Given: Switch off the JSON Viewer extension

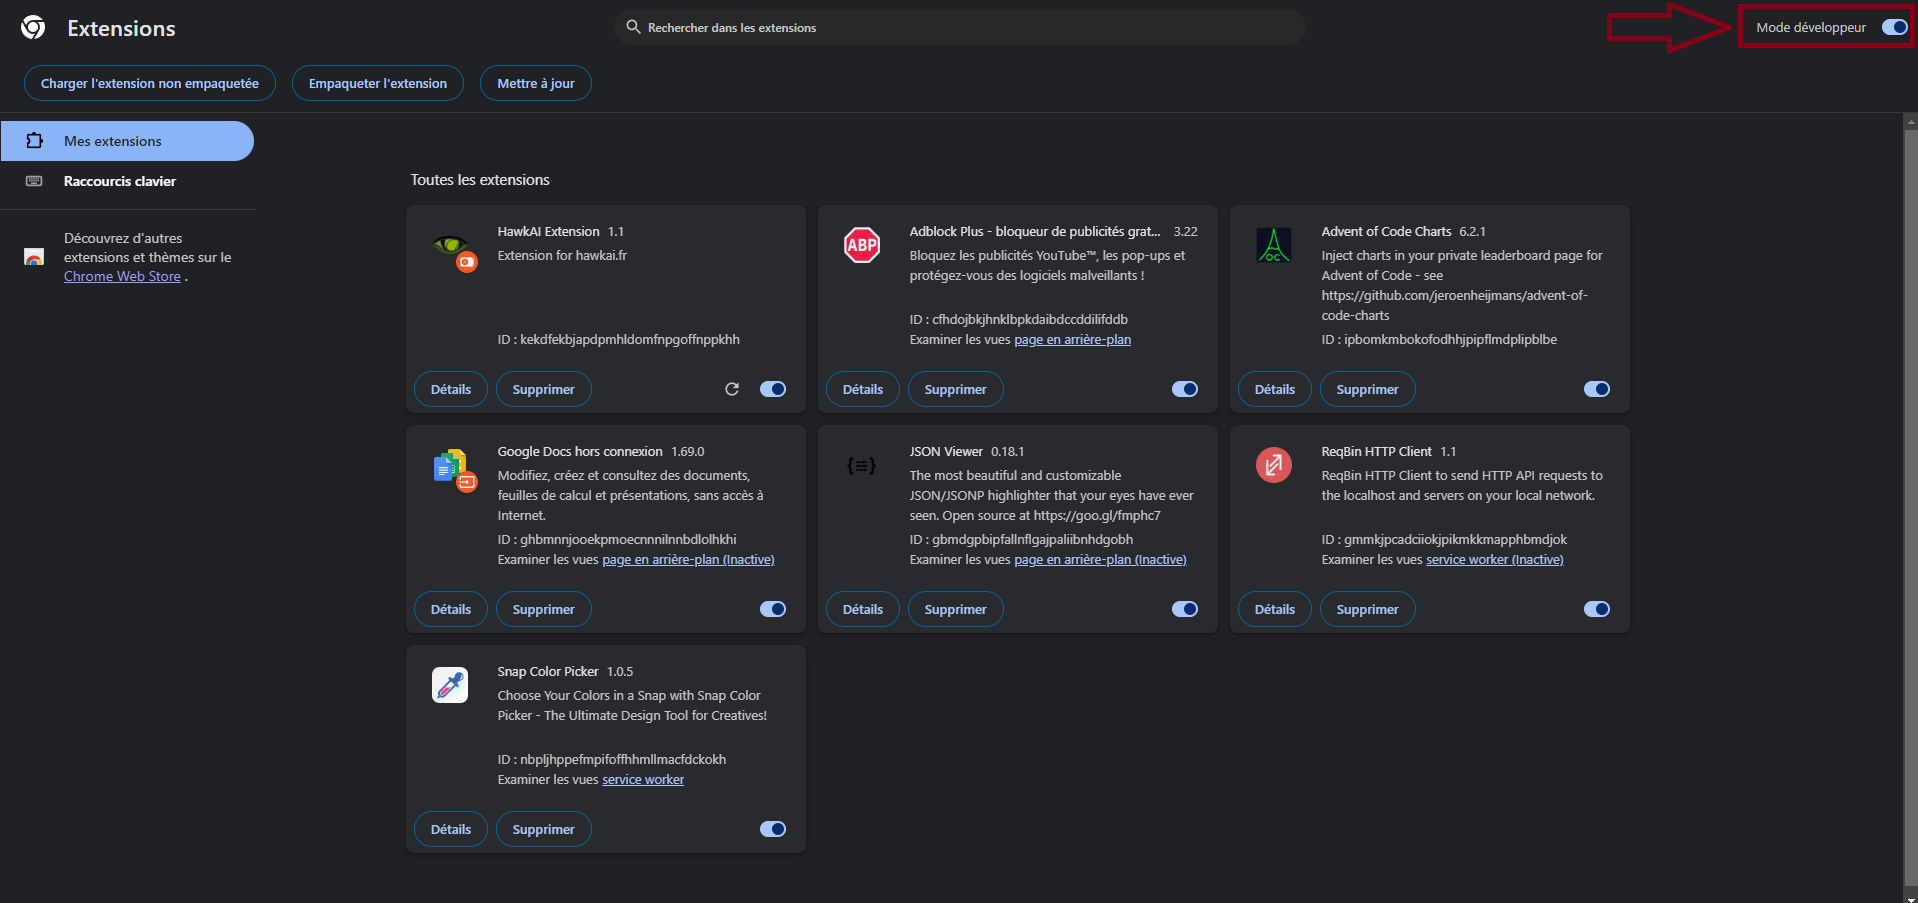Looking at the screenshot, I should point(1185,609).
